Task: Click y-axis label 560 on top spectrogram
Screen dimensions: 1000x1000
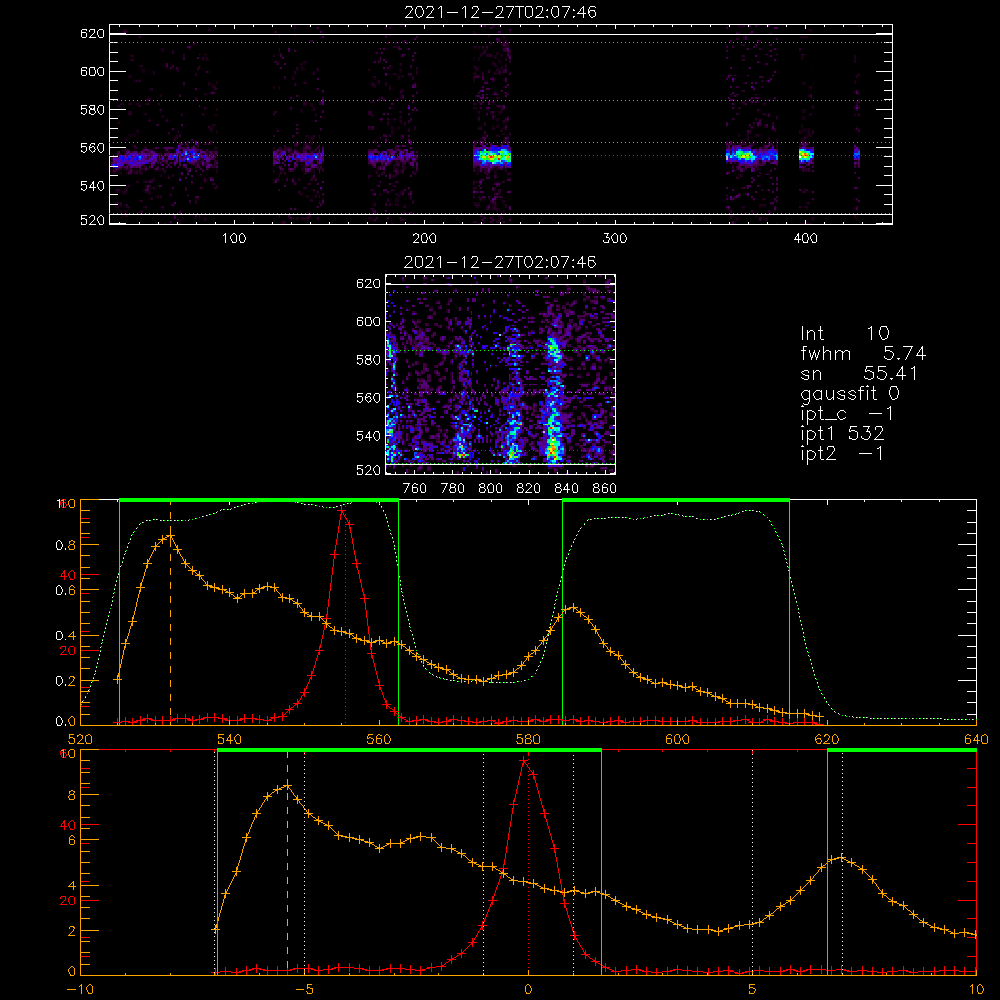Action: coord(92,148)
